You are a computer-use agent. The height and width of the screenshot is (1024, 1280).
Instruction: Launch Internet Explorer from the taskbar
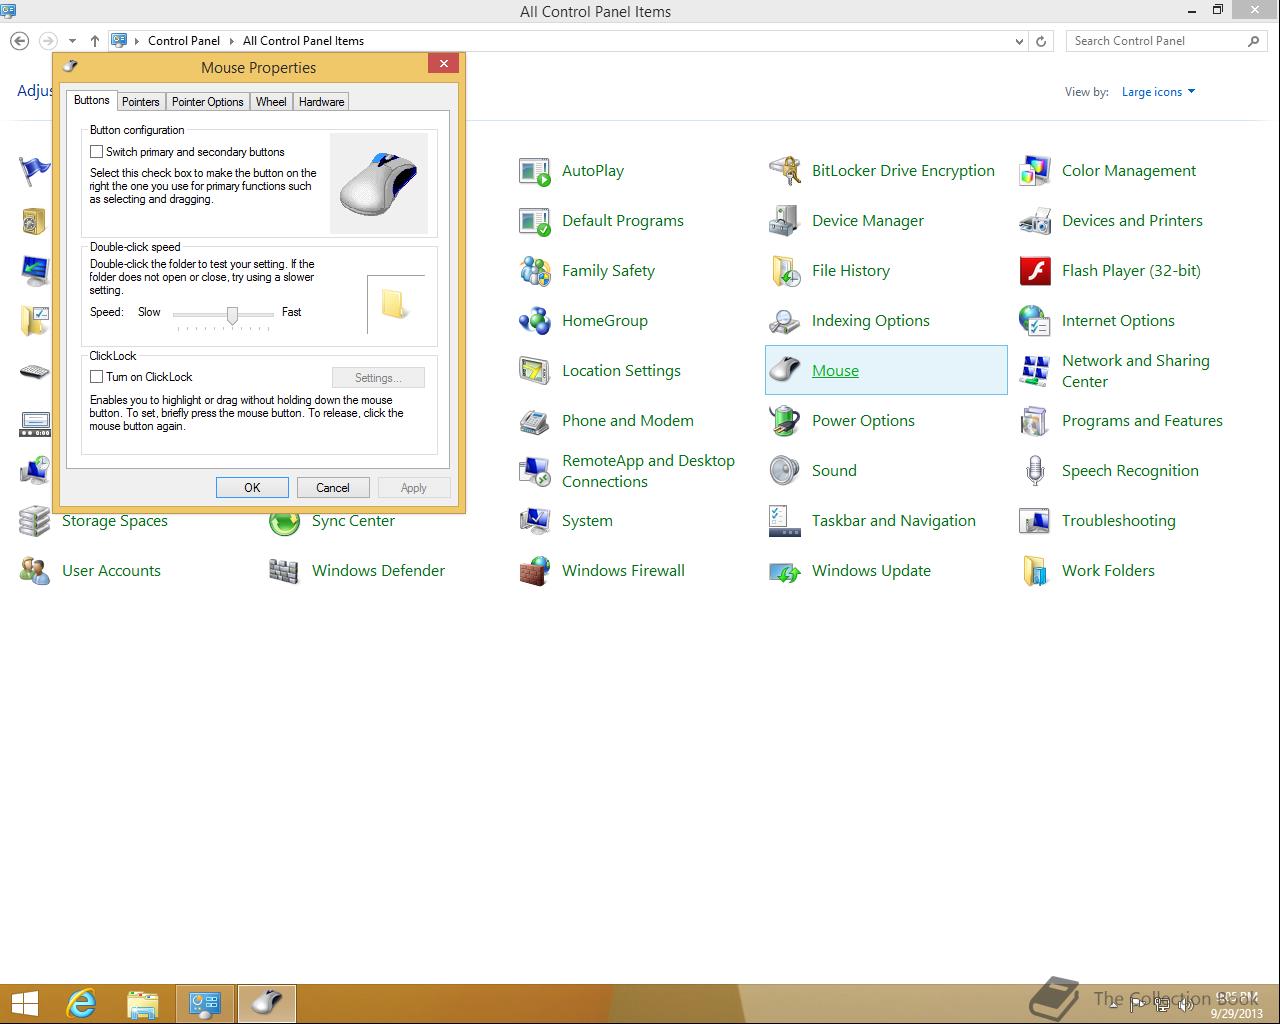(x=81, y=1003)
